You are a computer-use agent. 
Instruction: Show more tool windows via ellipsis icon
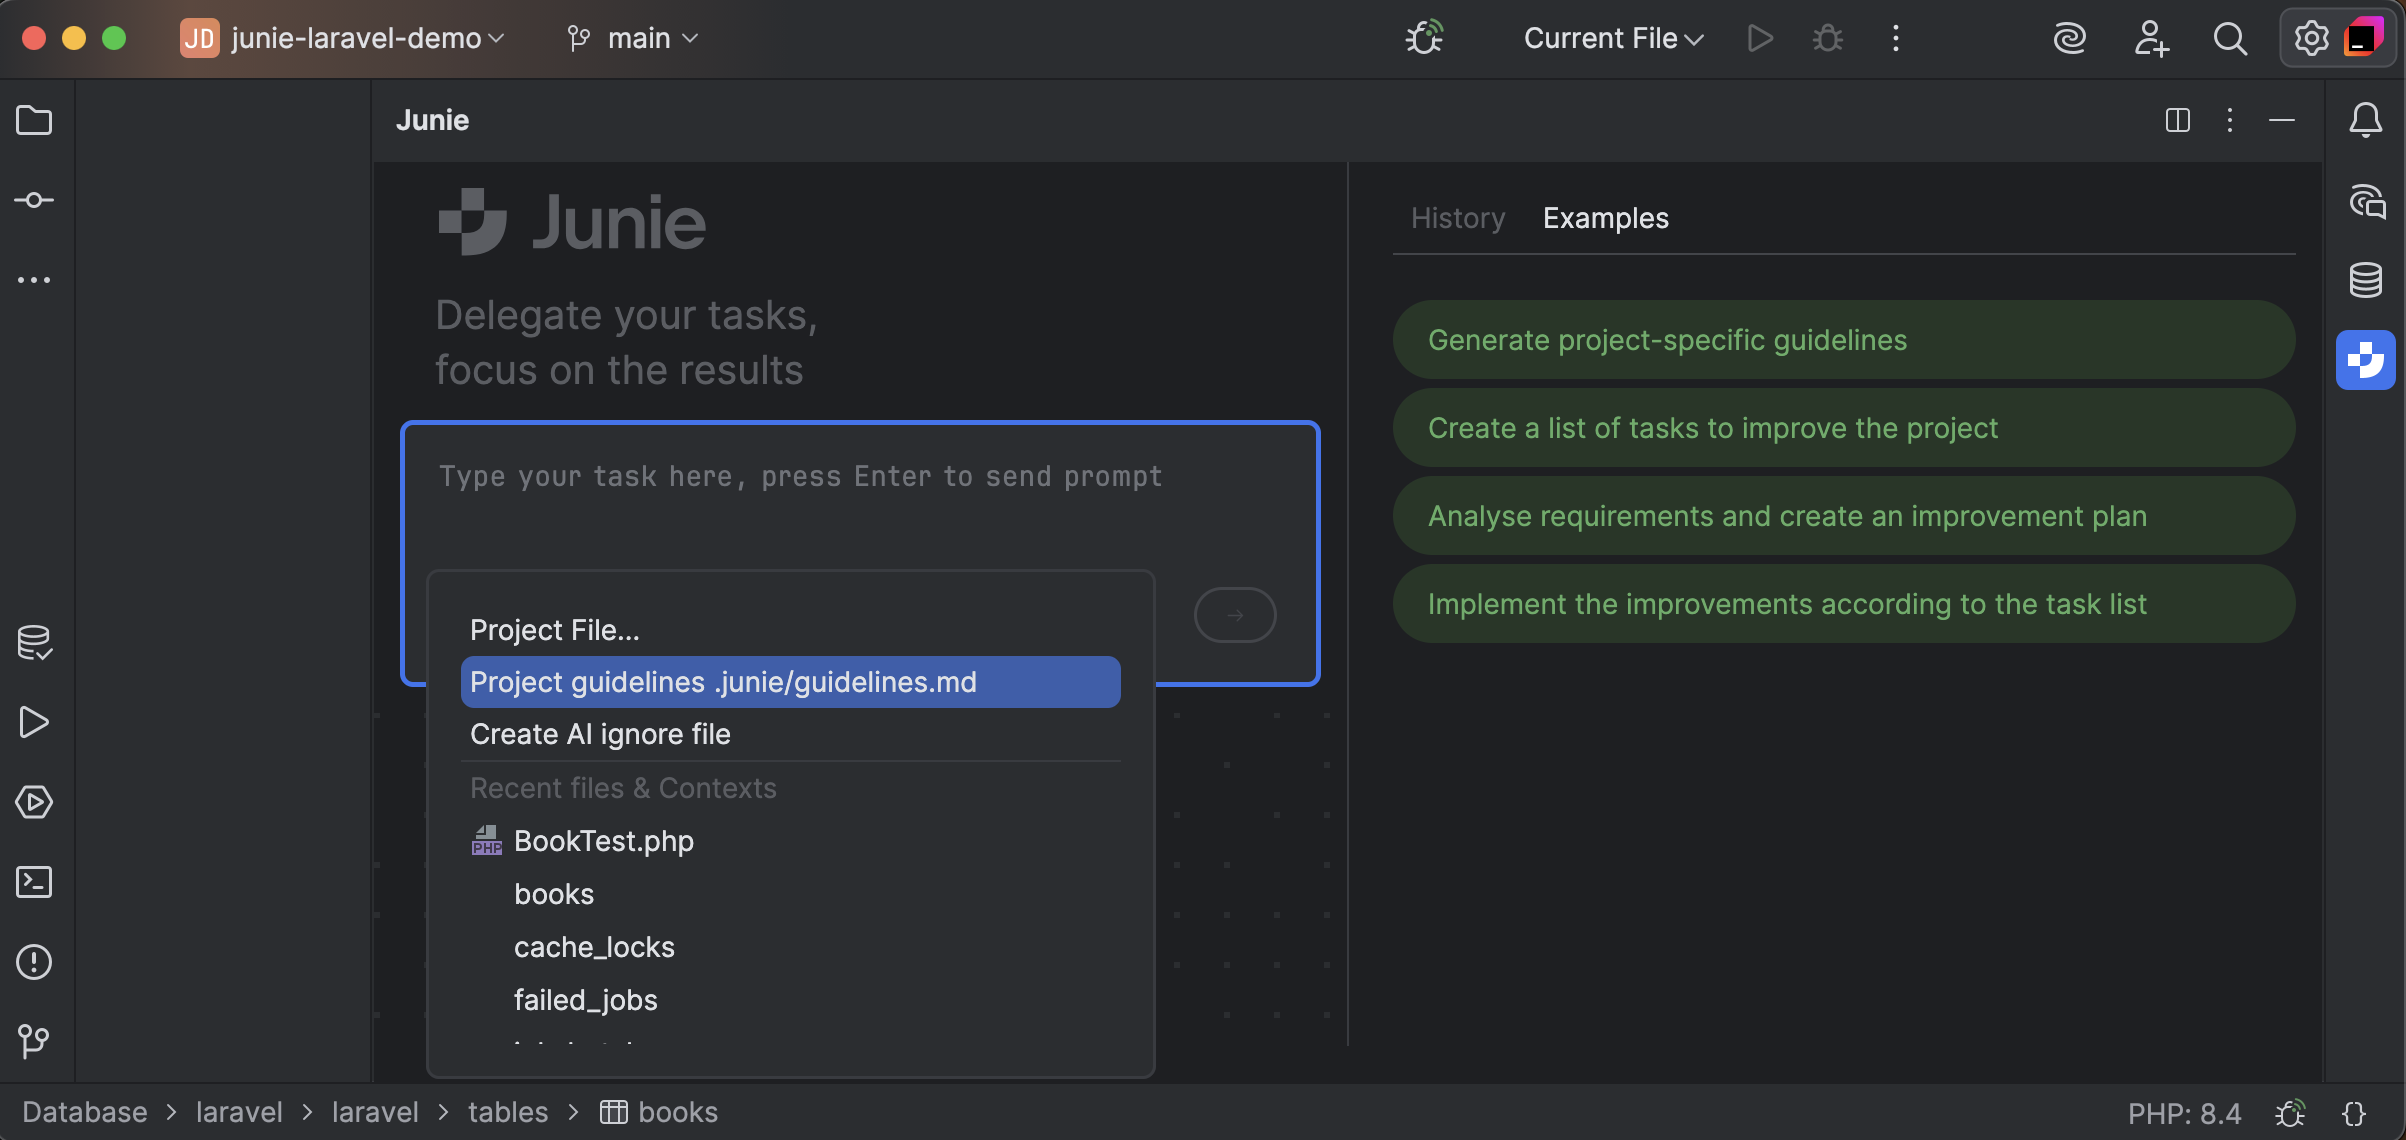[x=34, y=280]
